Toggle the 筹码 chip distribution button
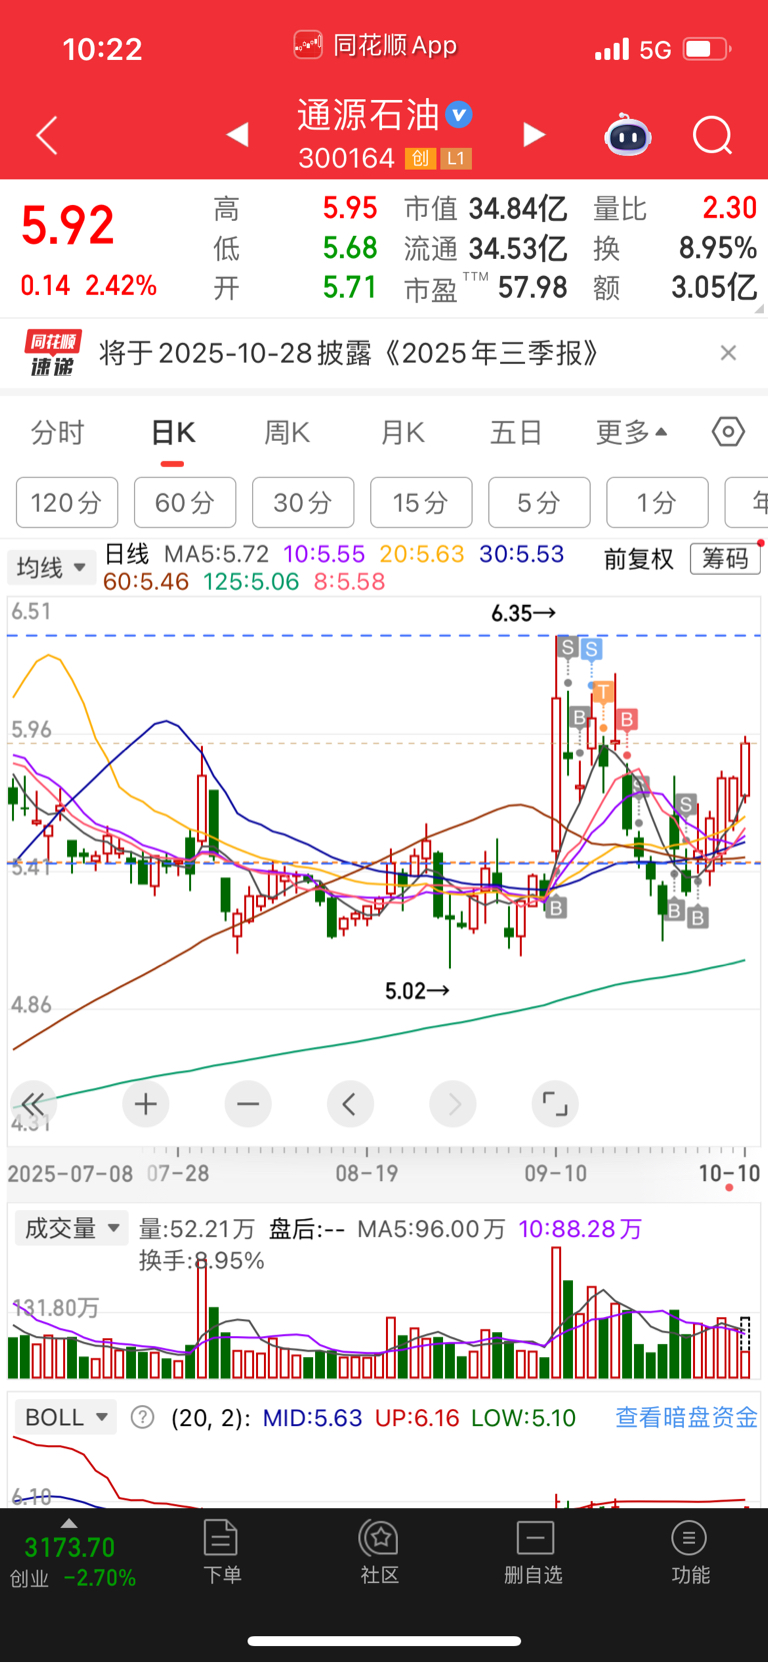Viewport: 768px width, 1663px height. pos(725,558)
